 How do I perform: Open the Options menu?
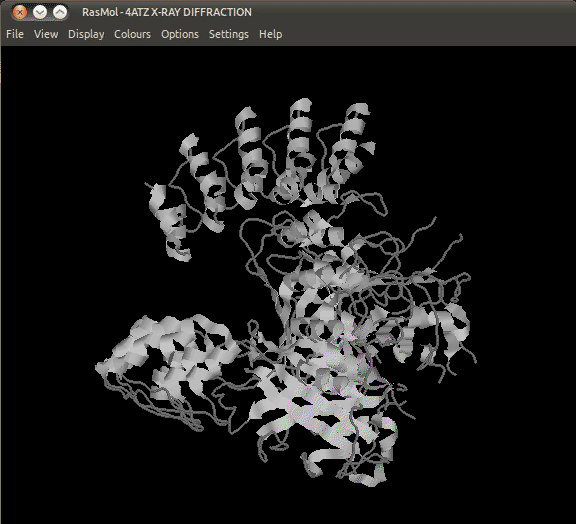pyautogui.click(x=180, y=34)
